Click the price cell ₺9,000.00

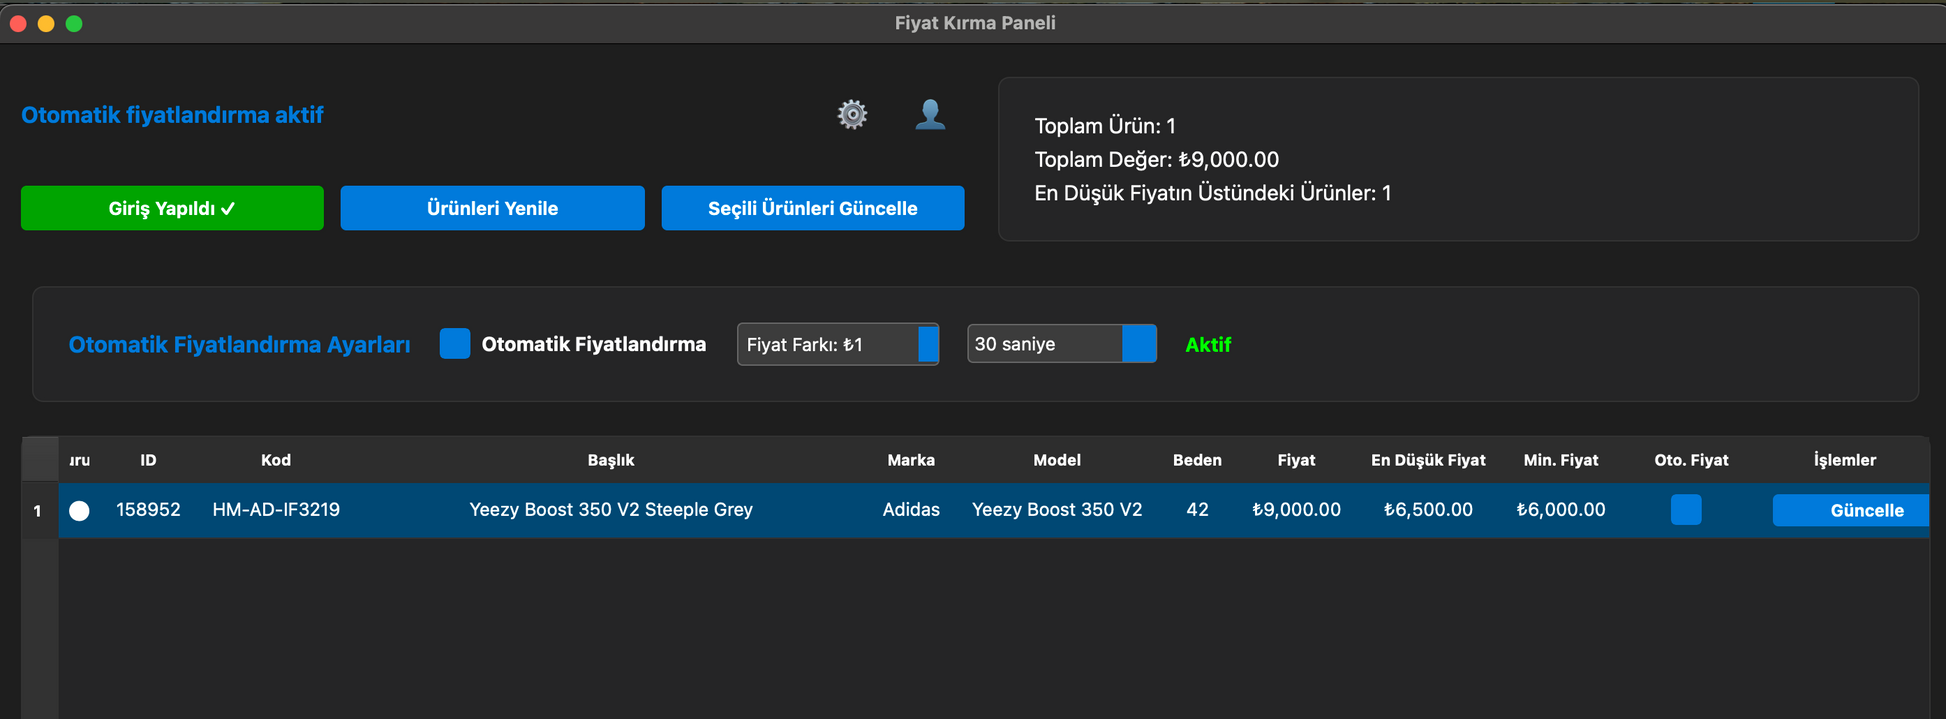(x=1296, y=510)
